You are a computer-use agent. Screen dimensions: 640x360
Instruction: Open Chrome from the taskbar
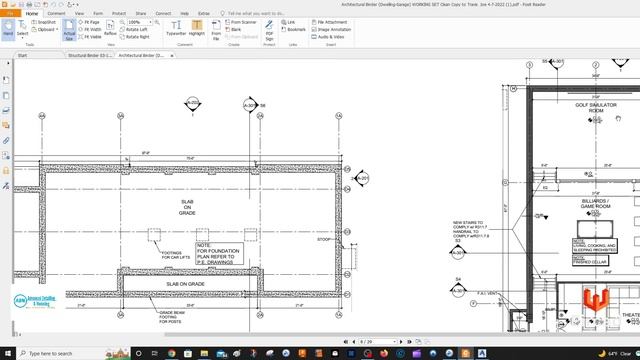(171, 353)
